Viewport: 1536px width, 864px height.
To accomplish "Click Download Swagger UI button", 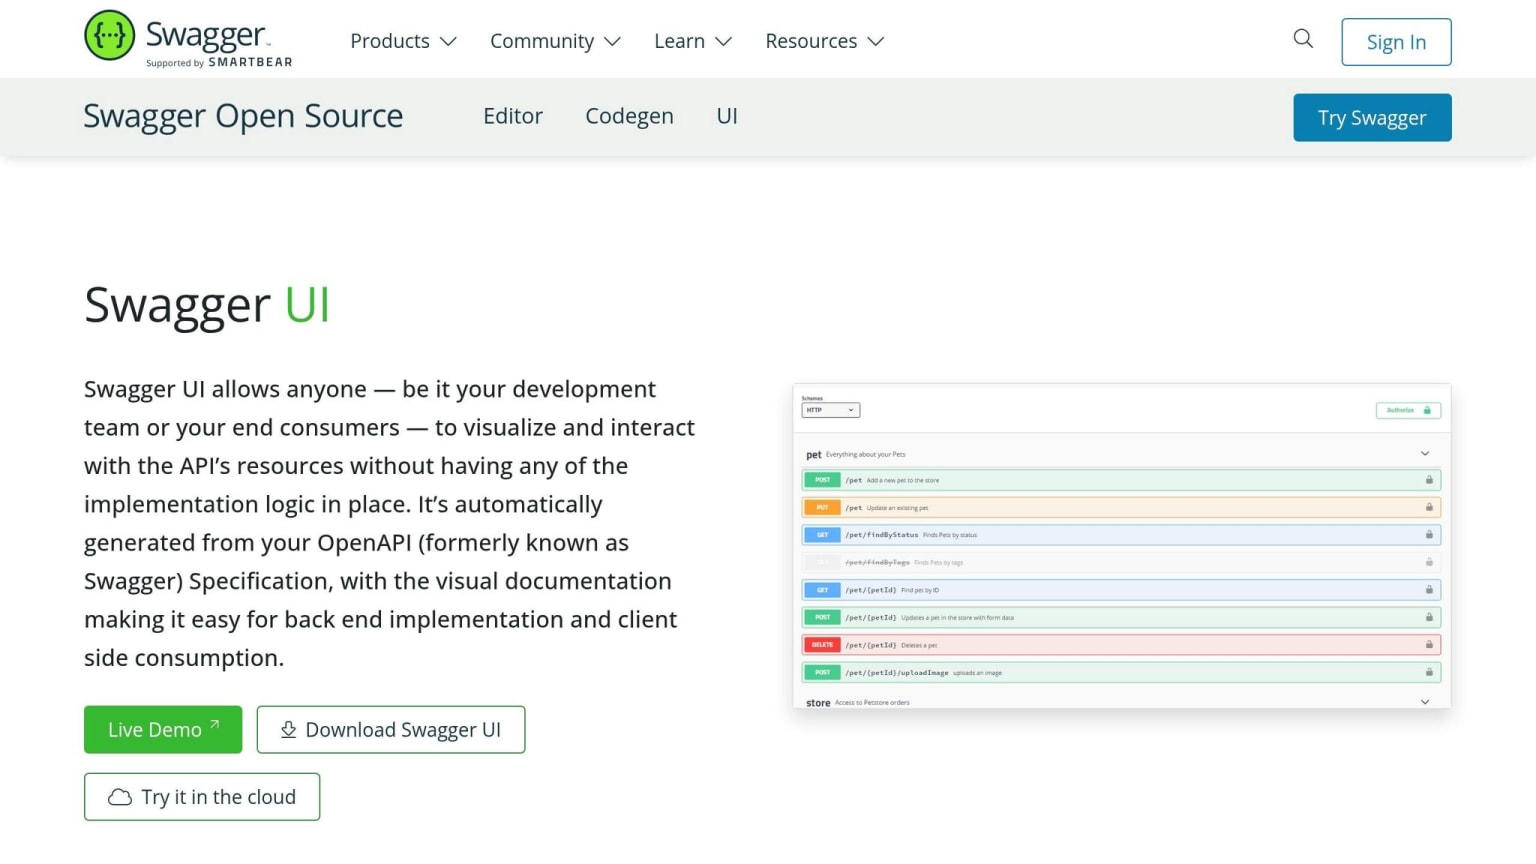I will (x=391, y=730).
